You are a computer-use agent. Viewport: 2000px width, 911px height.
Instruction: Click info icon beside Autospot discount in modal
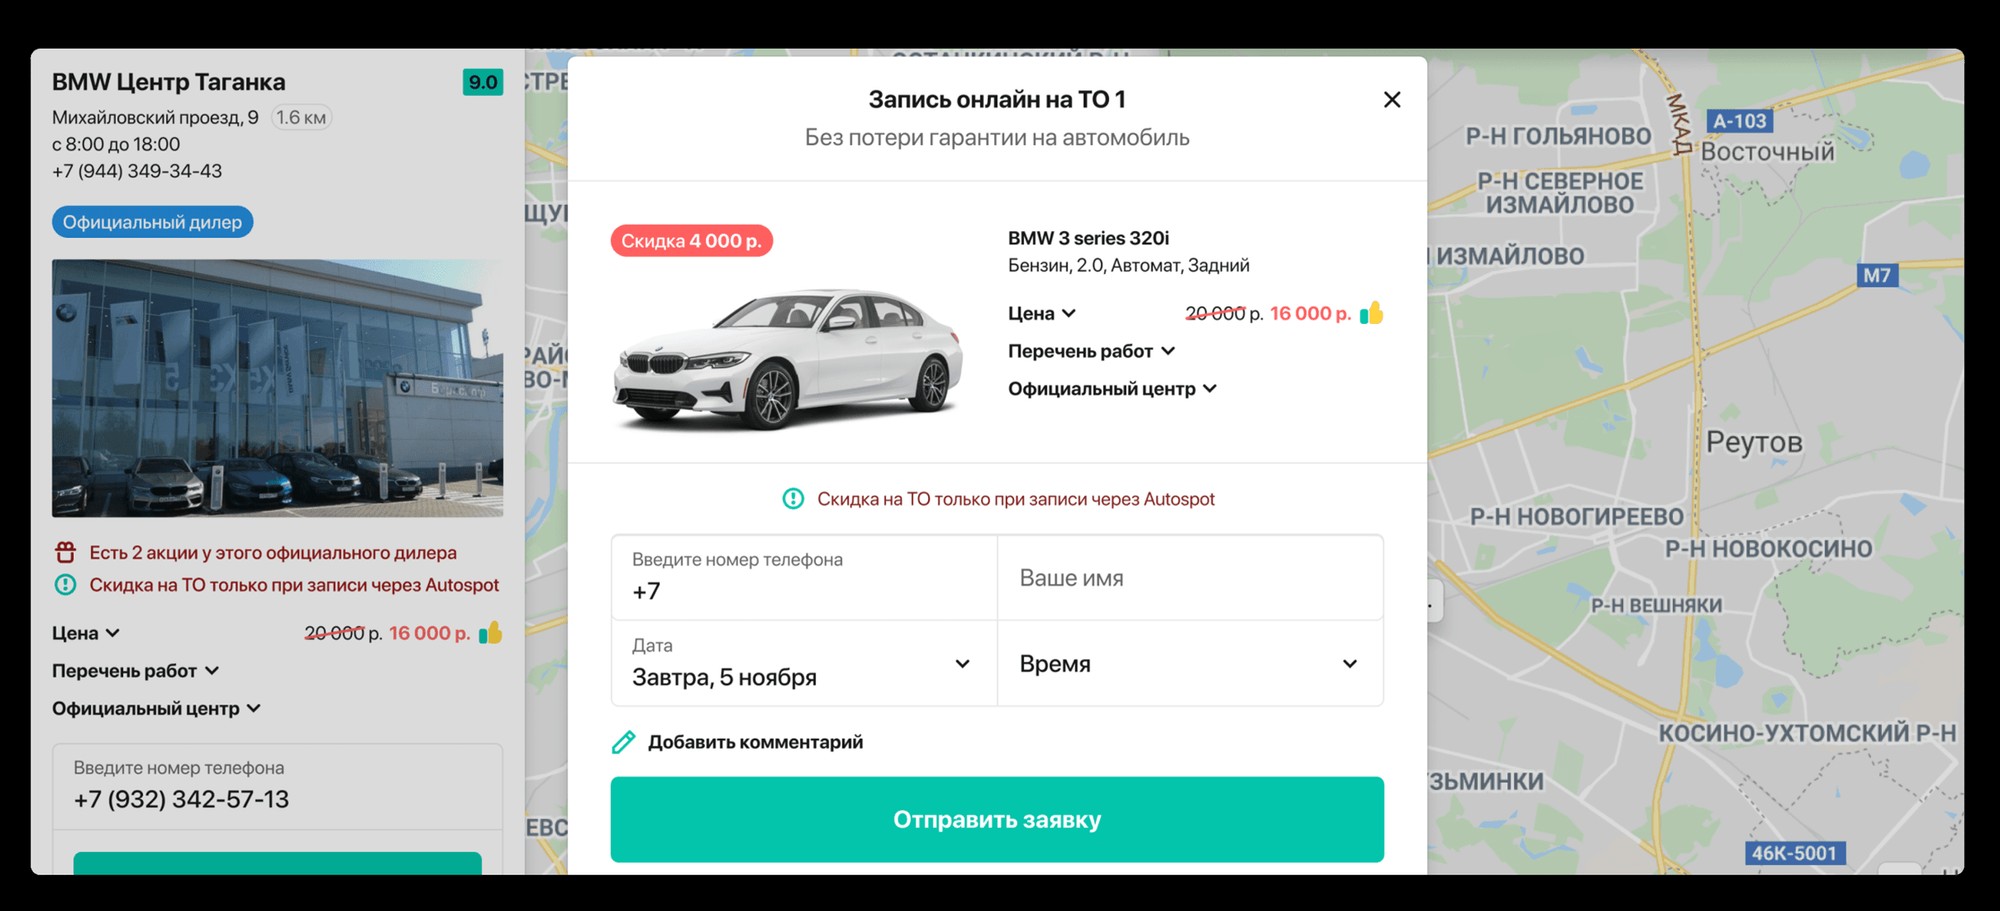[x=793, y=498]
